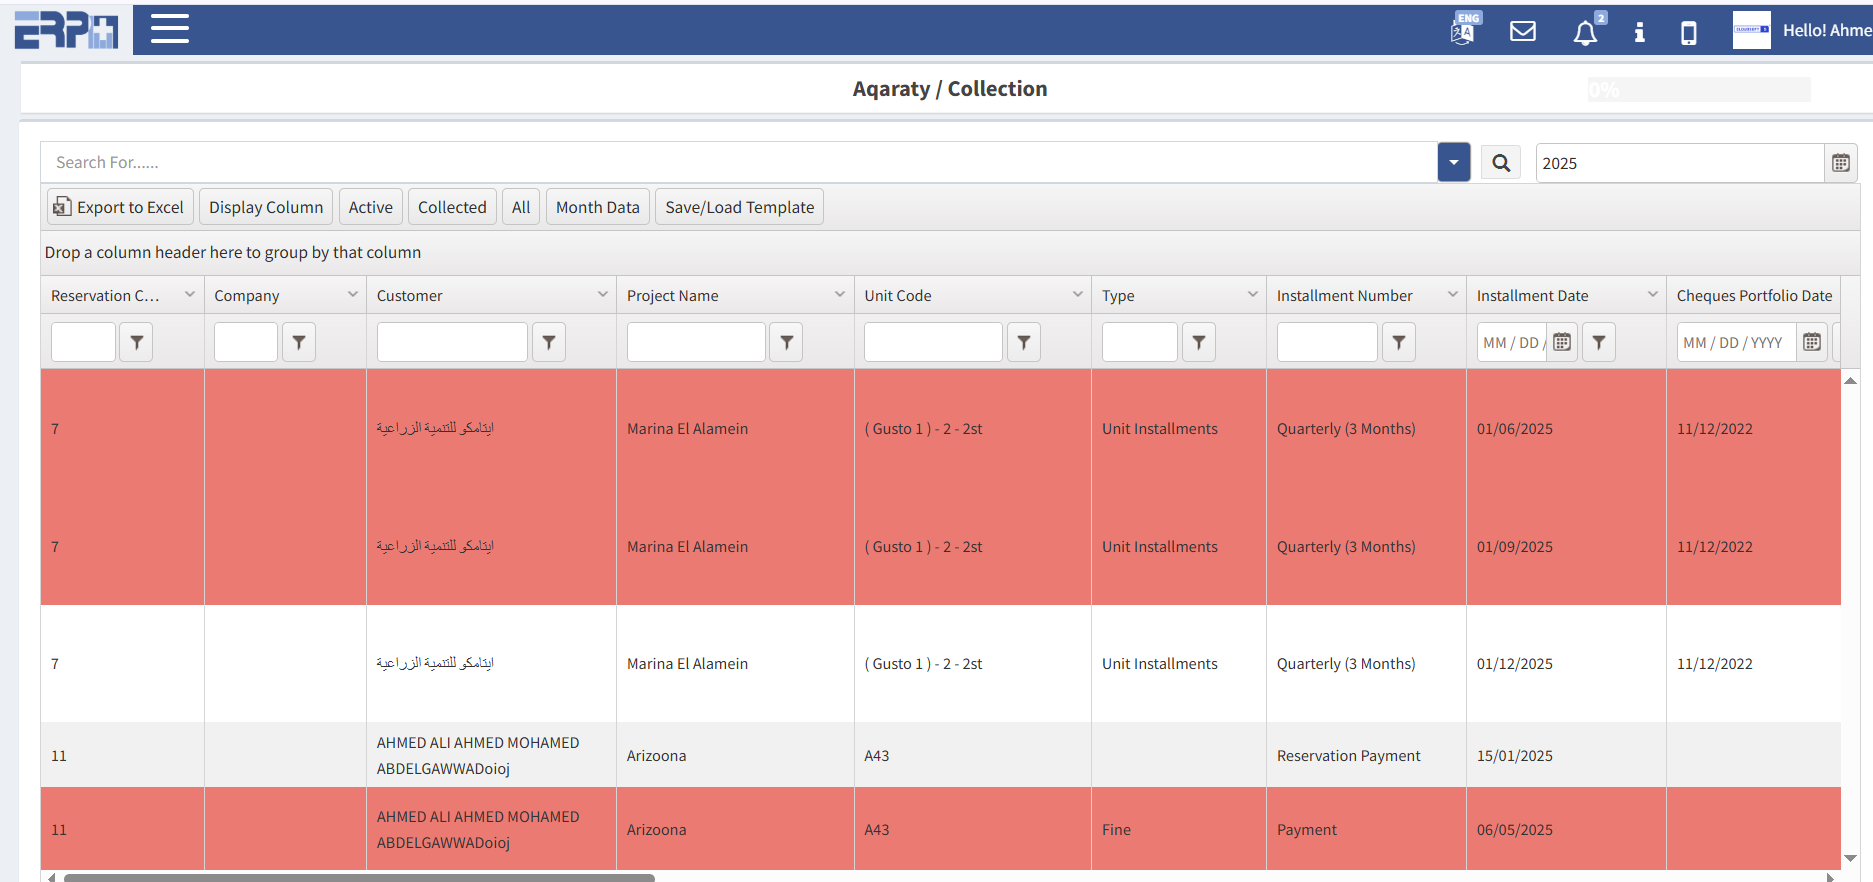Show only Active collection records
This screenshot has width=1873, height=882.
[370, 207]
